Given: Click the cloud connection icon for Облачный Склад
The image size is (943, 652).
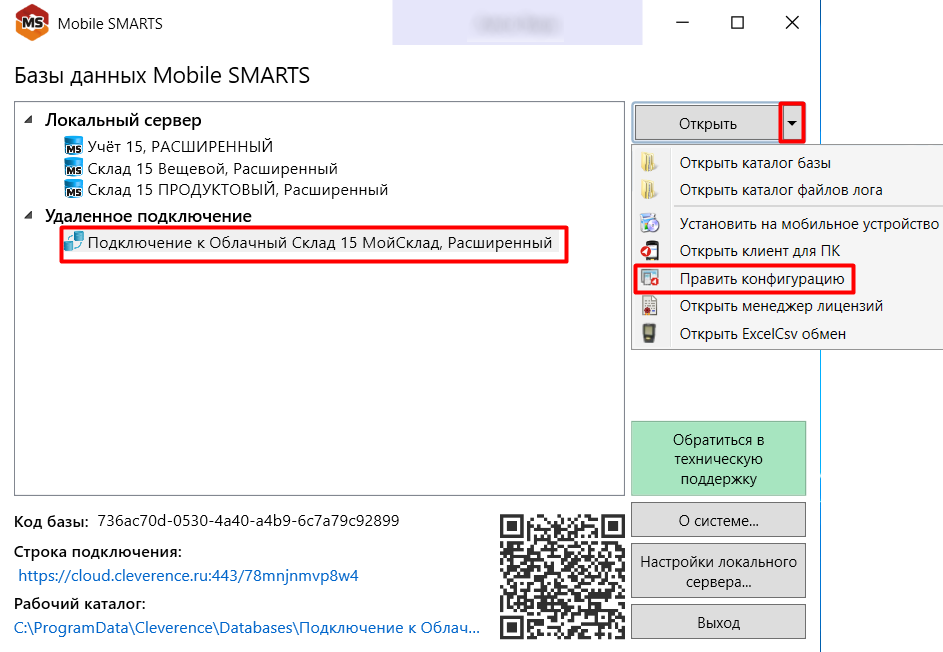Looking at the screenshot, I should [x=73, y=242].
